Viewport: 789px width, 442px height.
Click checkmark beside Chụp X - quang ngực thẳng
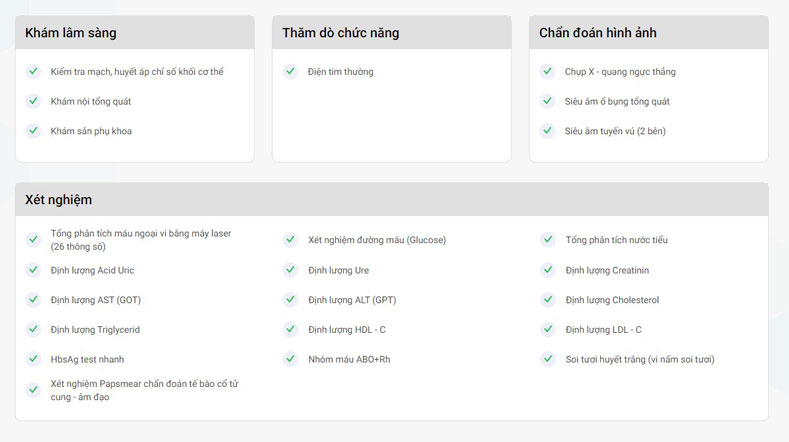click(547, 71)
